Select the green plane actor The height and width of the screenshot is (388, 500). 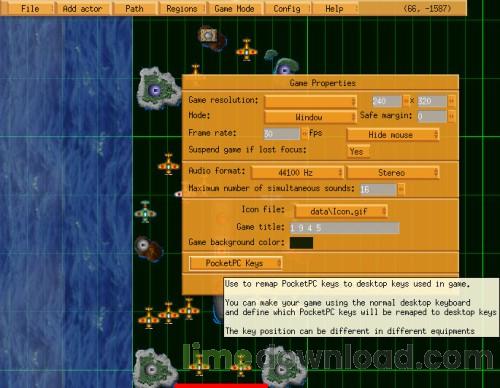(x=145, y=212)
